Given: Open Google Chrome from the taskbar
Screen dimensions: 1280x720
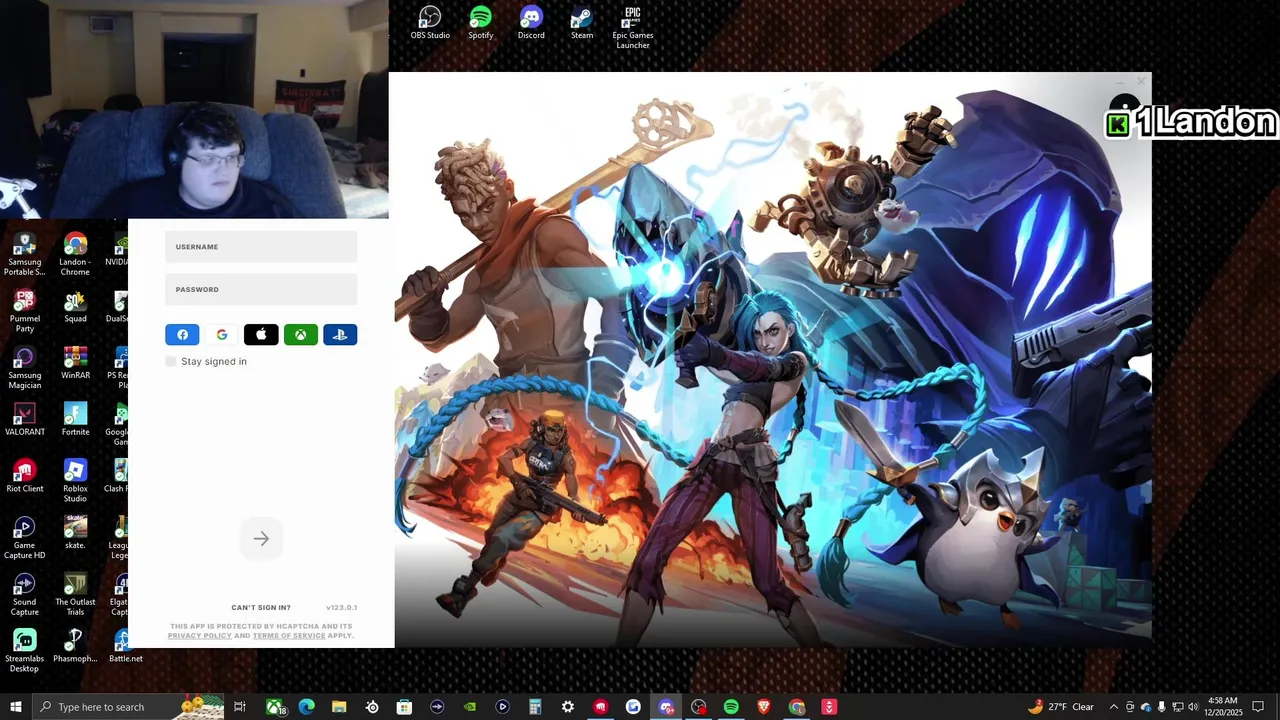Looking at the screenshot, I should (x=797, y=707).
